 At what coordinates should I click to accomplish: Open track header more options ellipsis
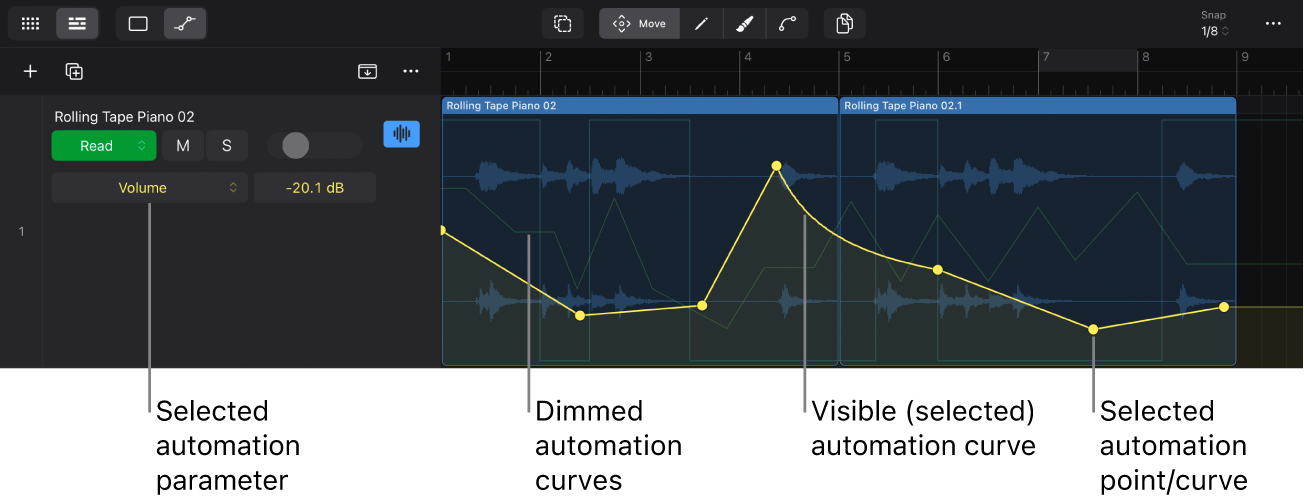[411, 71]
